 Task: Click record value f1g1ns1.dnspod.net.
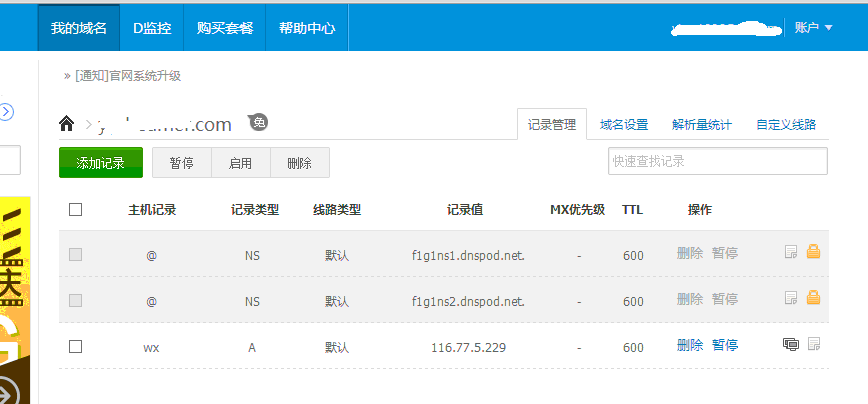point(468,256)
